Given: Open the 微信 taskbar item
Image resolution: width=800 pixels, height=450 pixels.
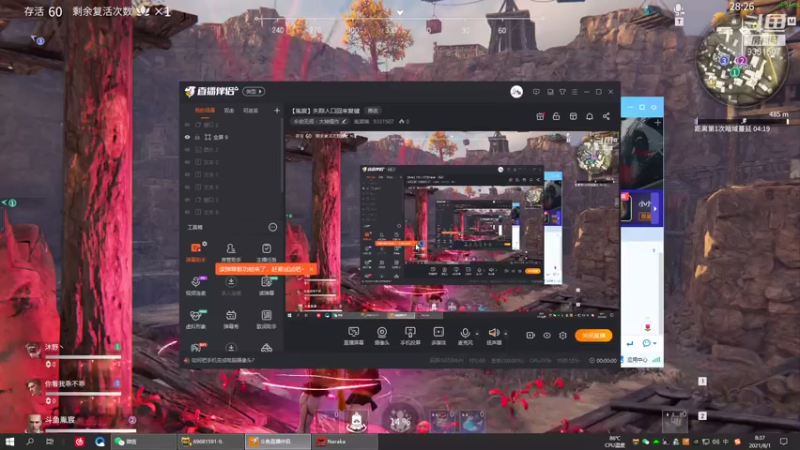Looking at the screenshot, I should [x=143, y=441].
